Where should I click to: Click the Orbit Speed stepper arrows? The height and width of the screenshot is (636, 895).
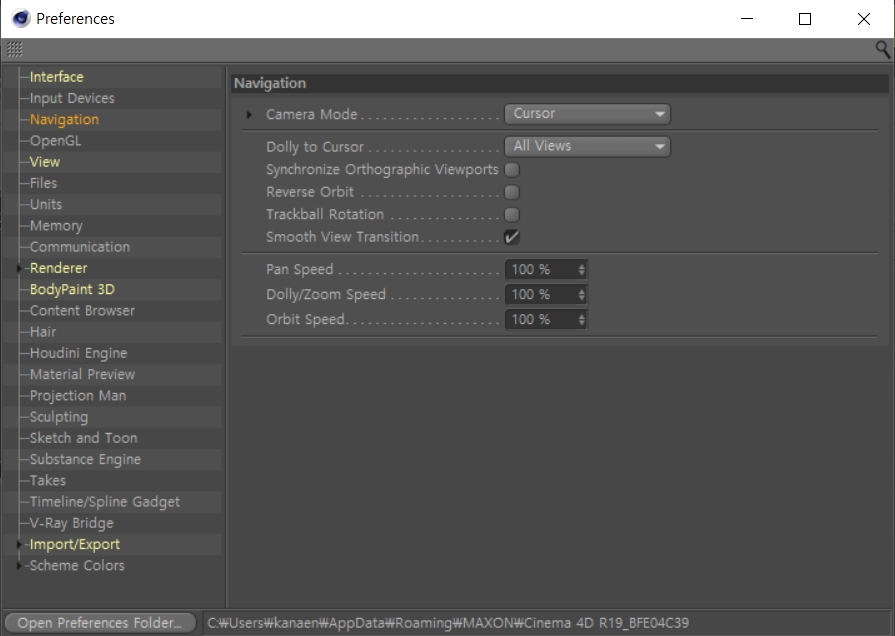pyautogui.click(x=581, y=320)
